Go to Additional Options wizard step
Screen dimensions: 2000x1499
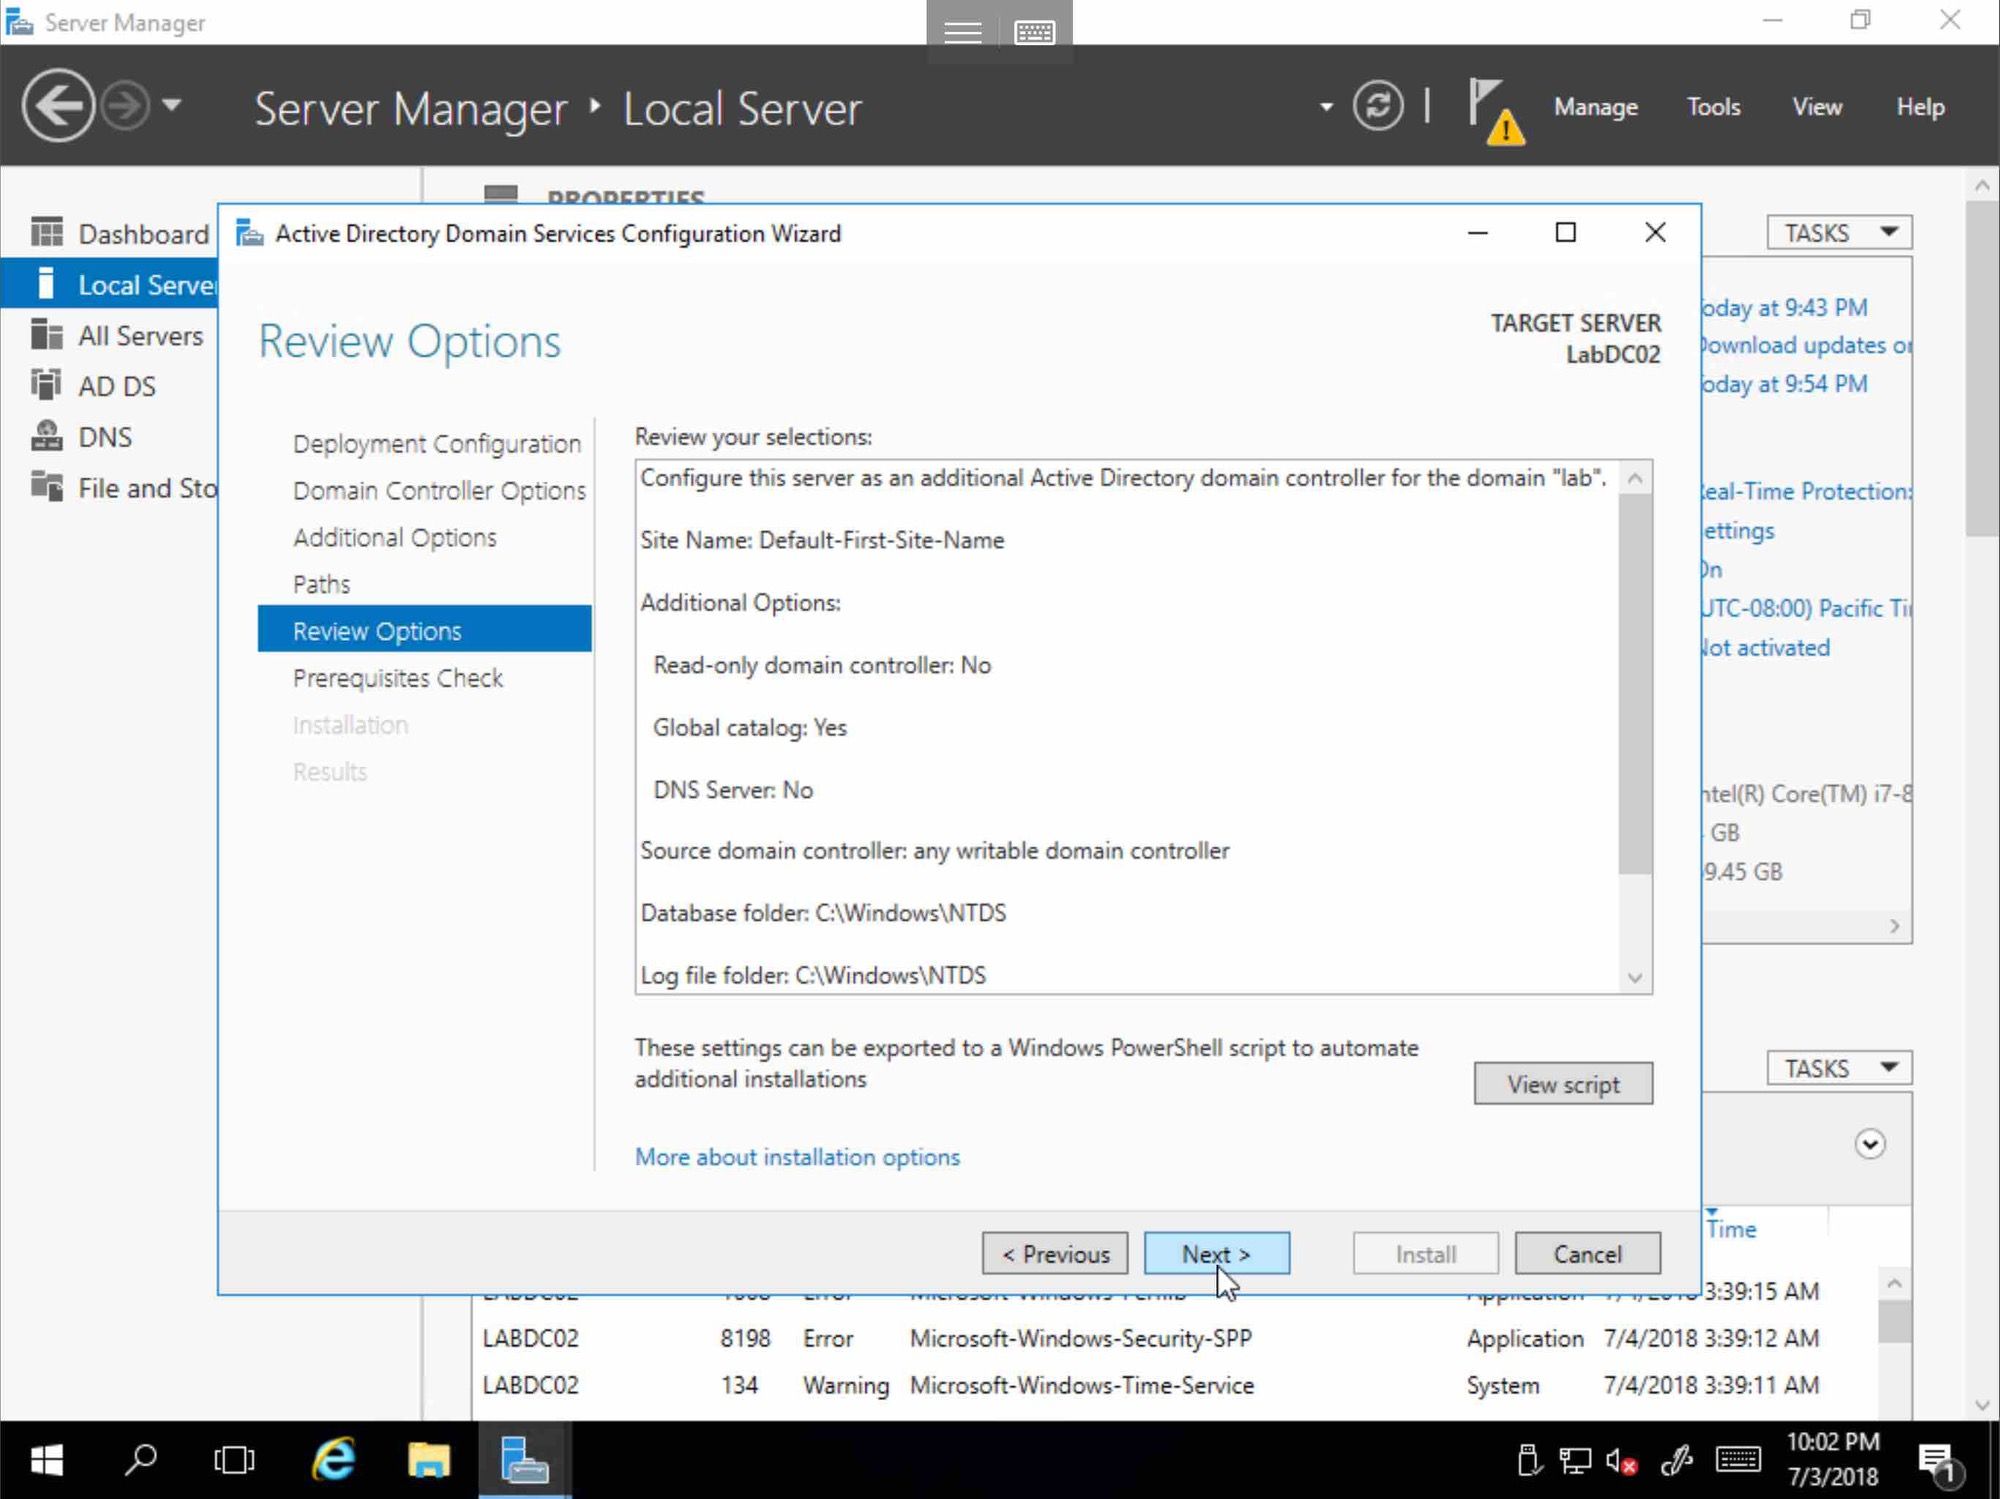pyautogui.click(x=395, y=538)
